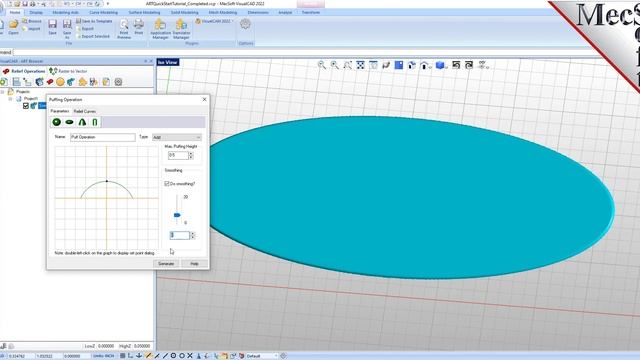Click in the Name field of Puffing dialog

click(x=102, y=137)
